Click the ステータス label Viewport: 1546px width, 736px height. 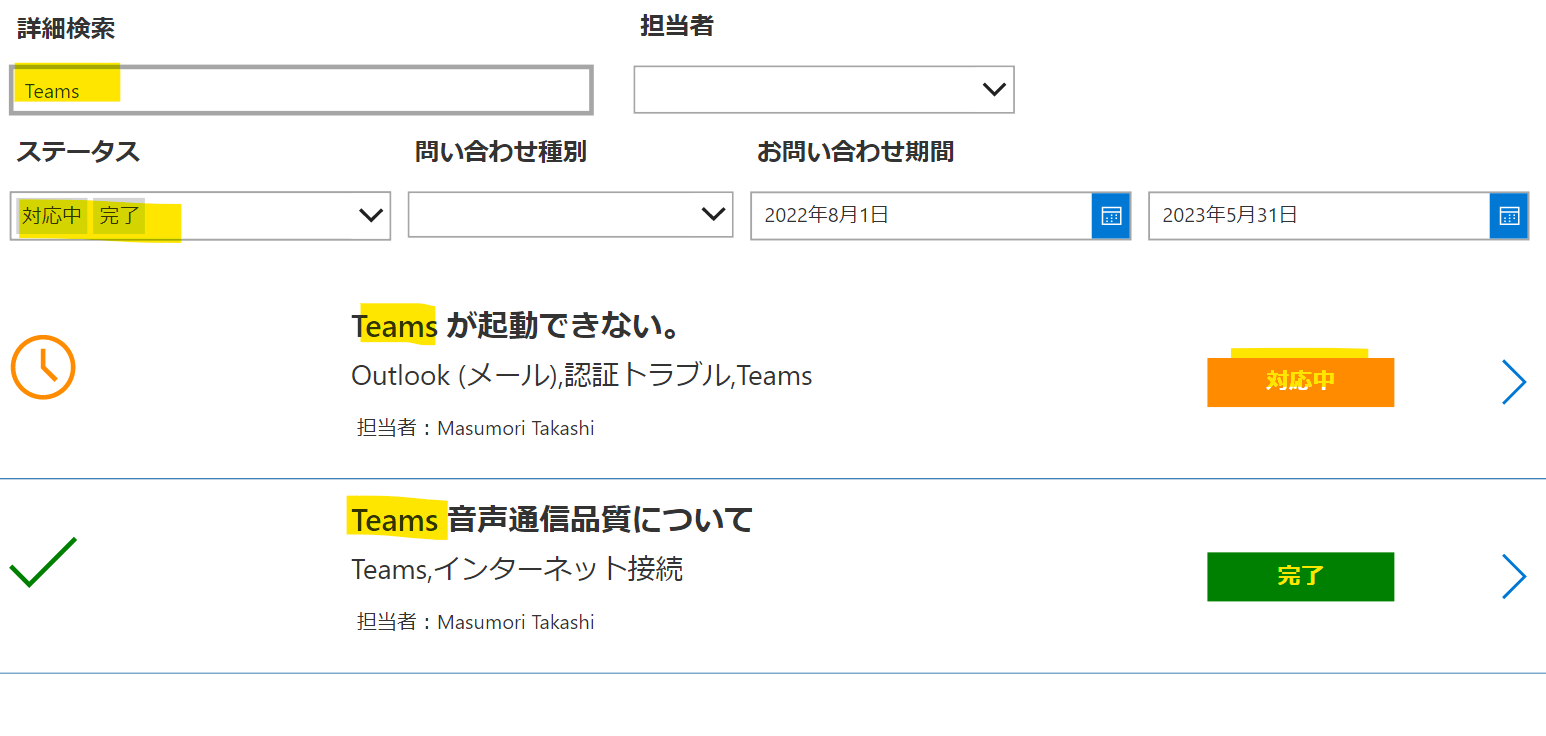78,152
